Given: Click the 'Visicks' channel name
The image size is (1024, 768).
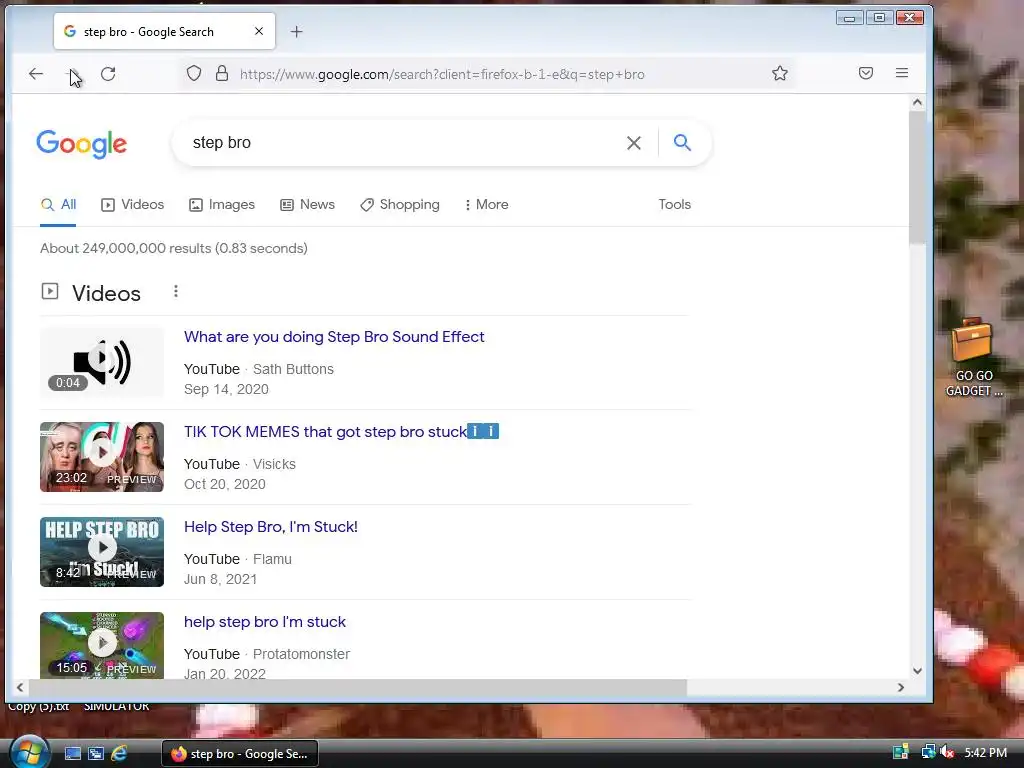Looking at the screenshot, I should coord(274,464).
